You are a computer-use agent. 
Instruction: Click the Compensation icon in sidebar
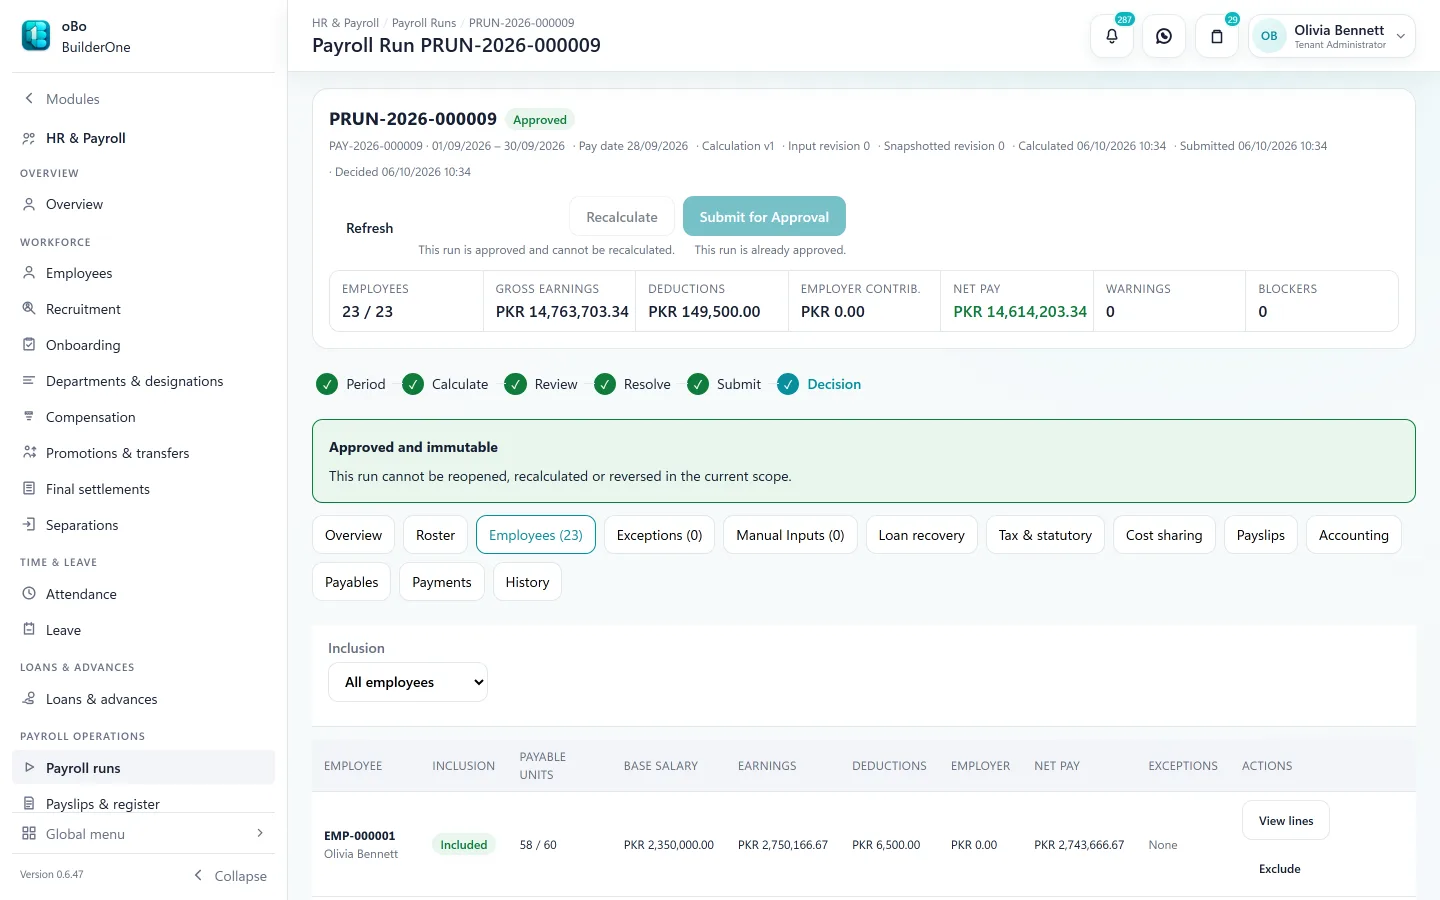tap(29, 417)
